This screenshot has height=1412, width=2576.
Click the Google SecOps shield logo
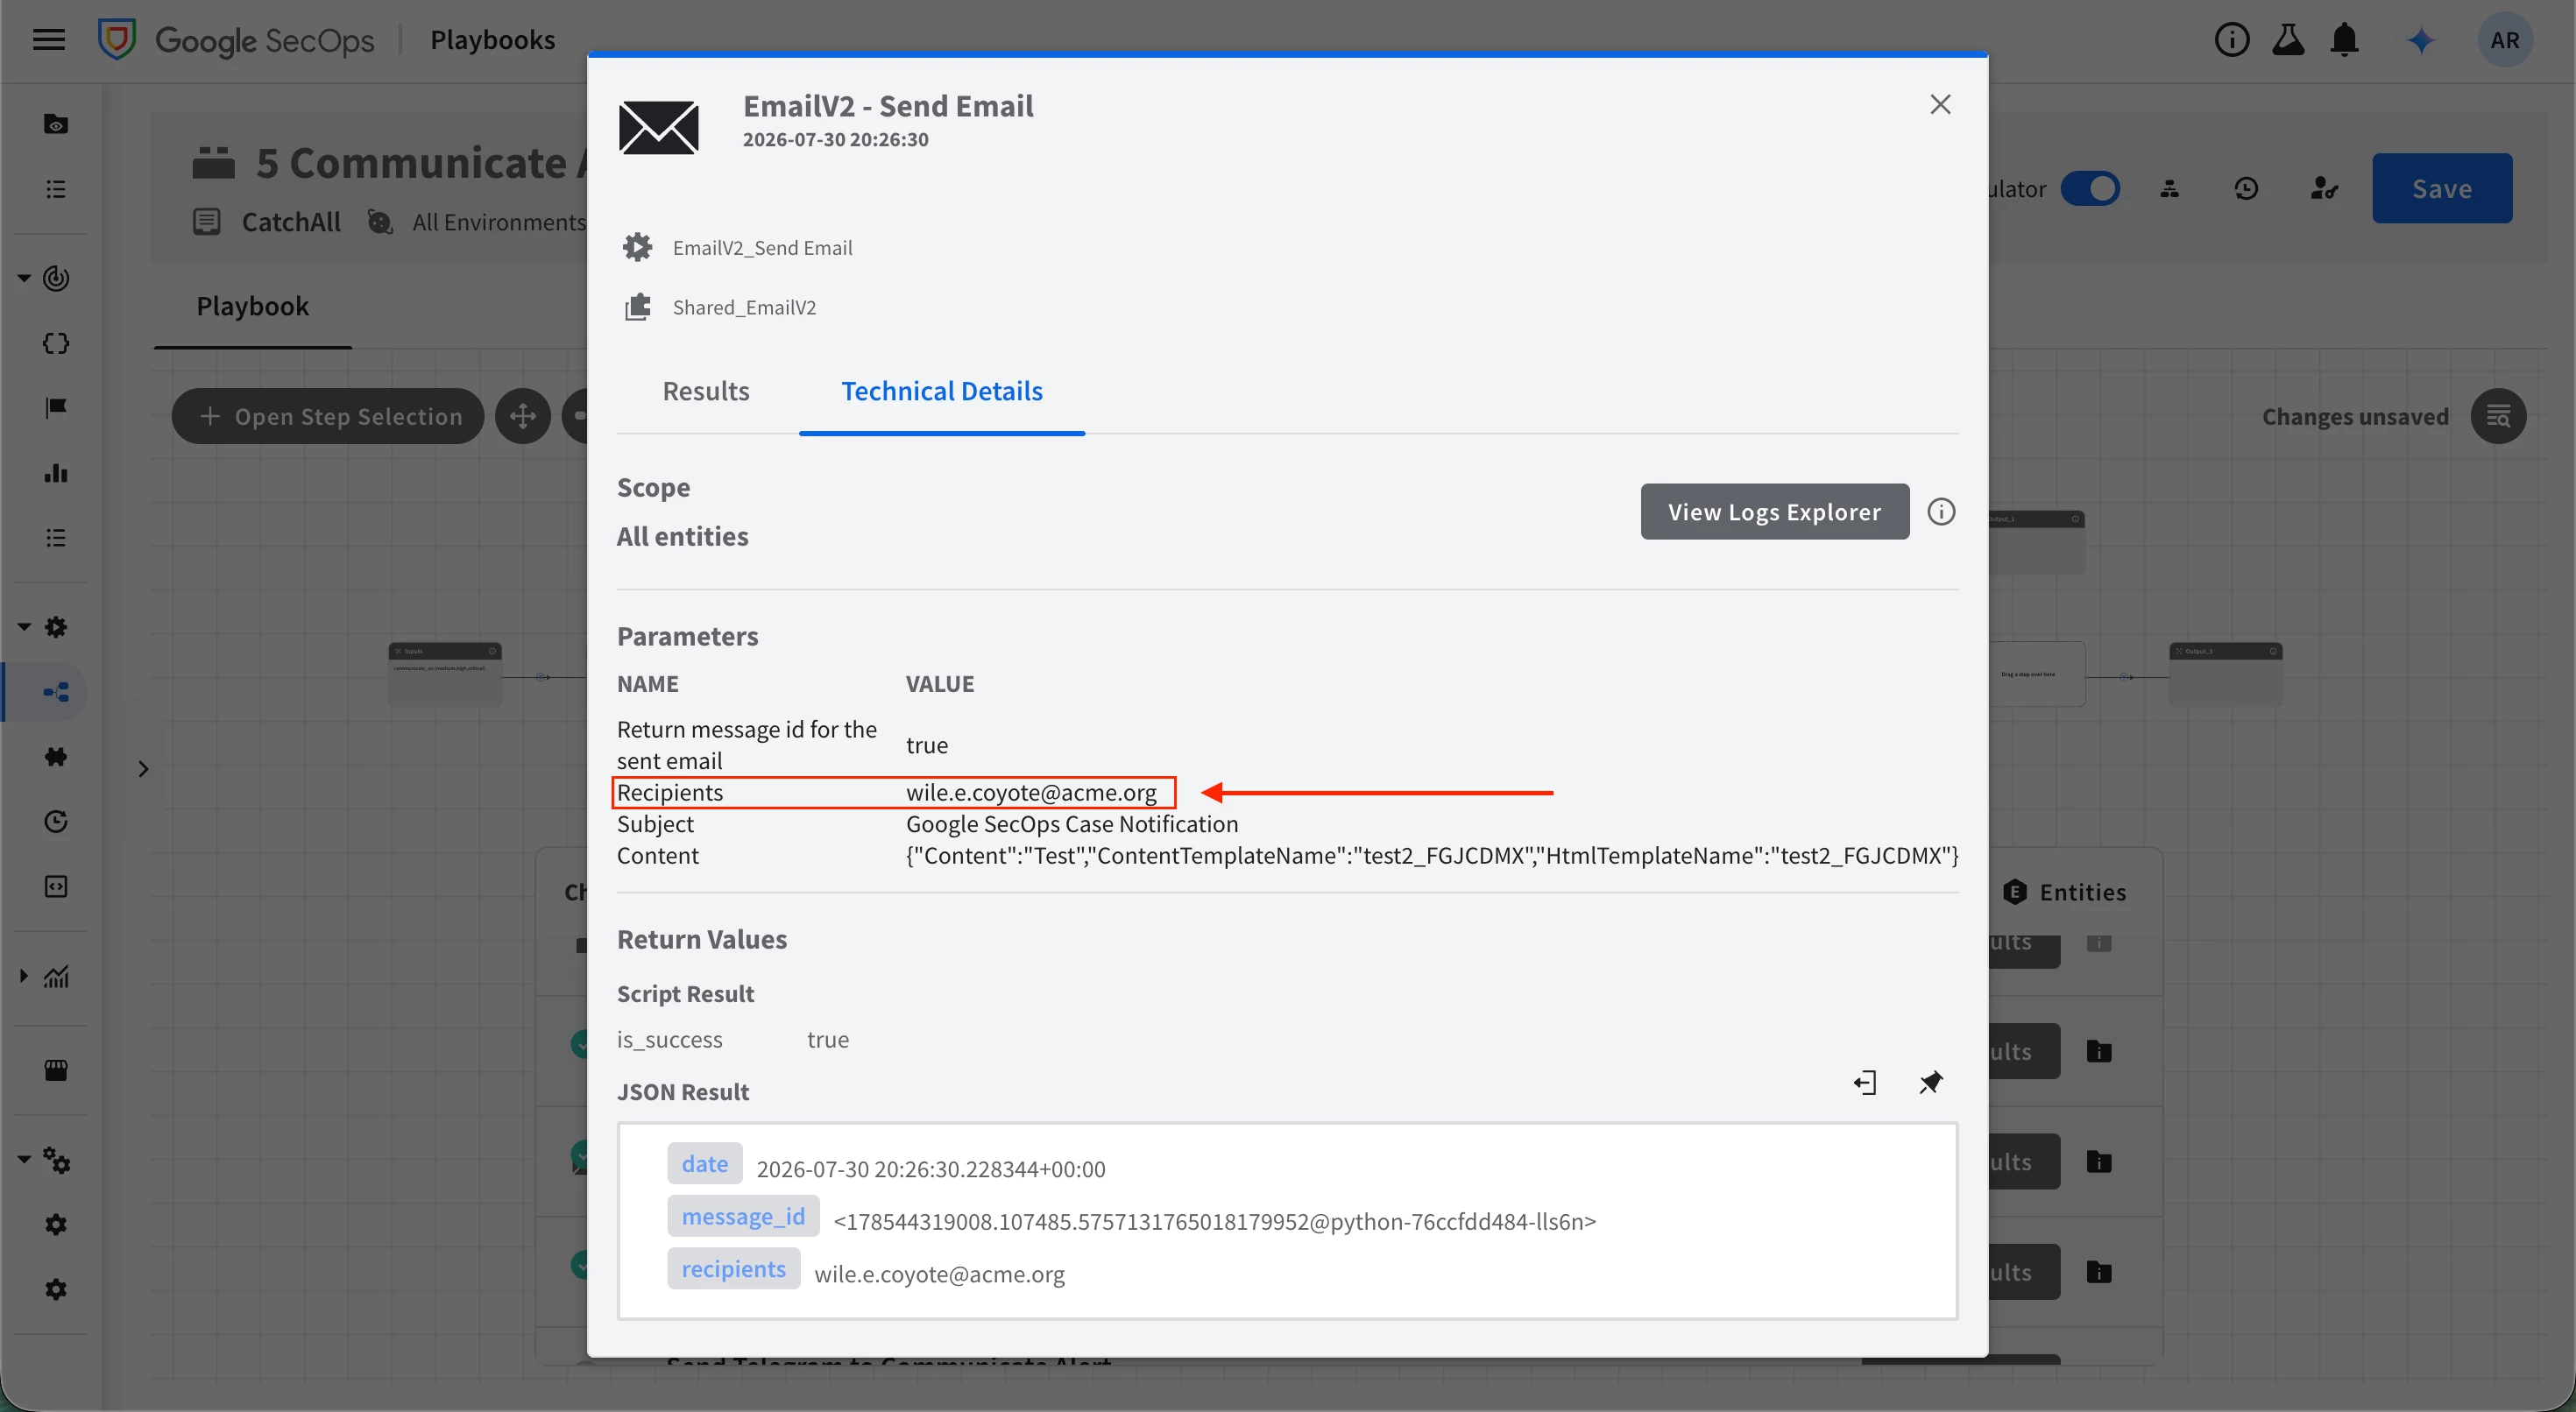(117, 40)
